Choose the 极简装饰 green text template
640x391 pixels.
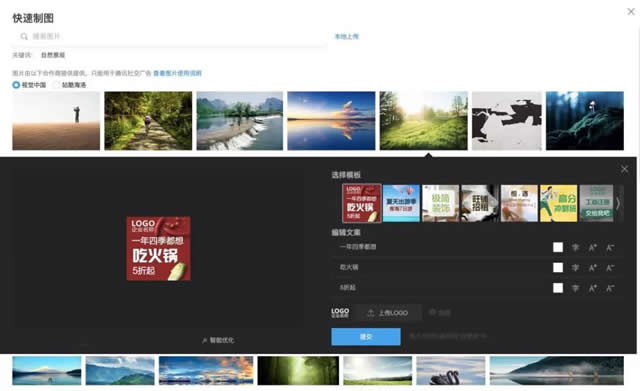click(x=440, y=203)
